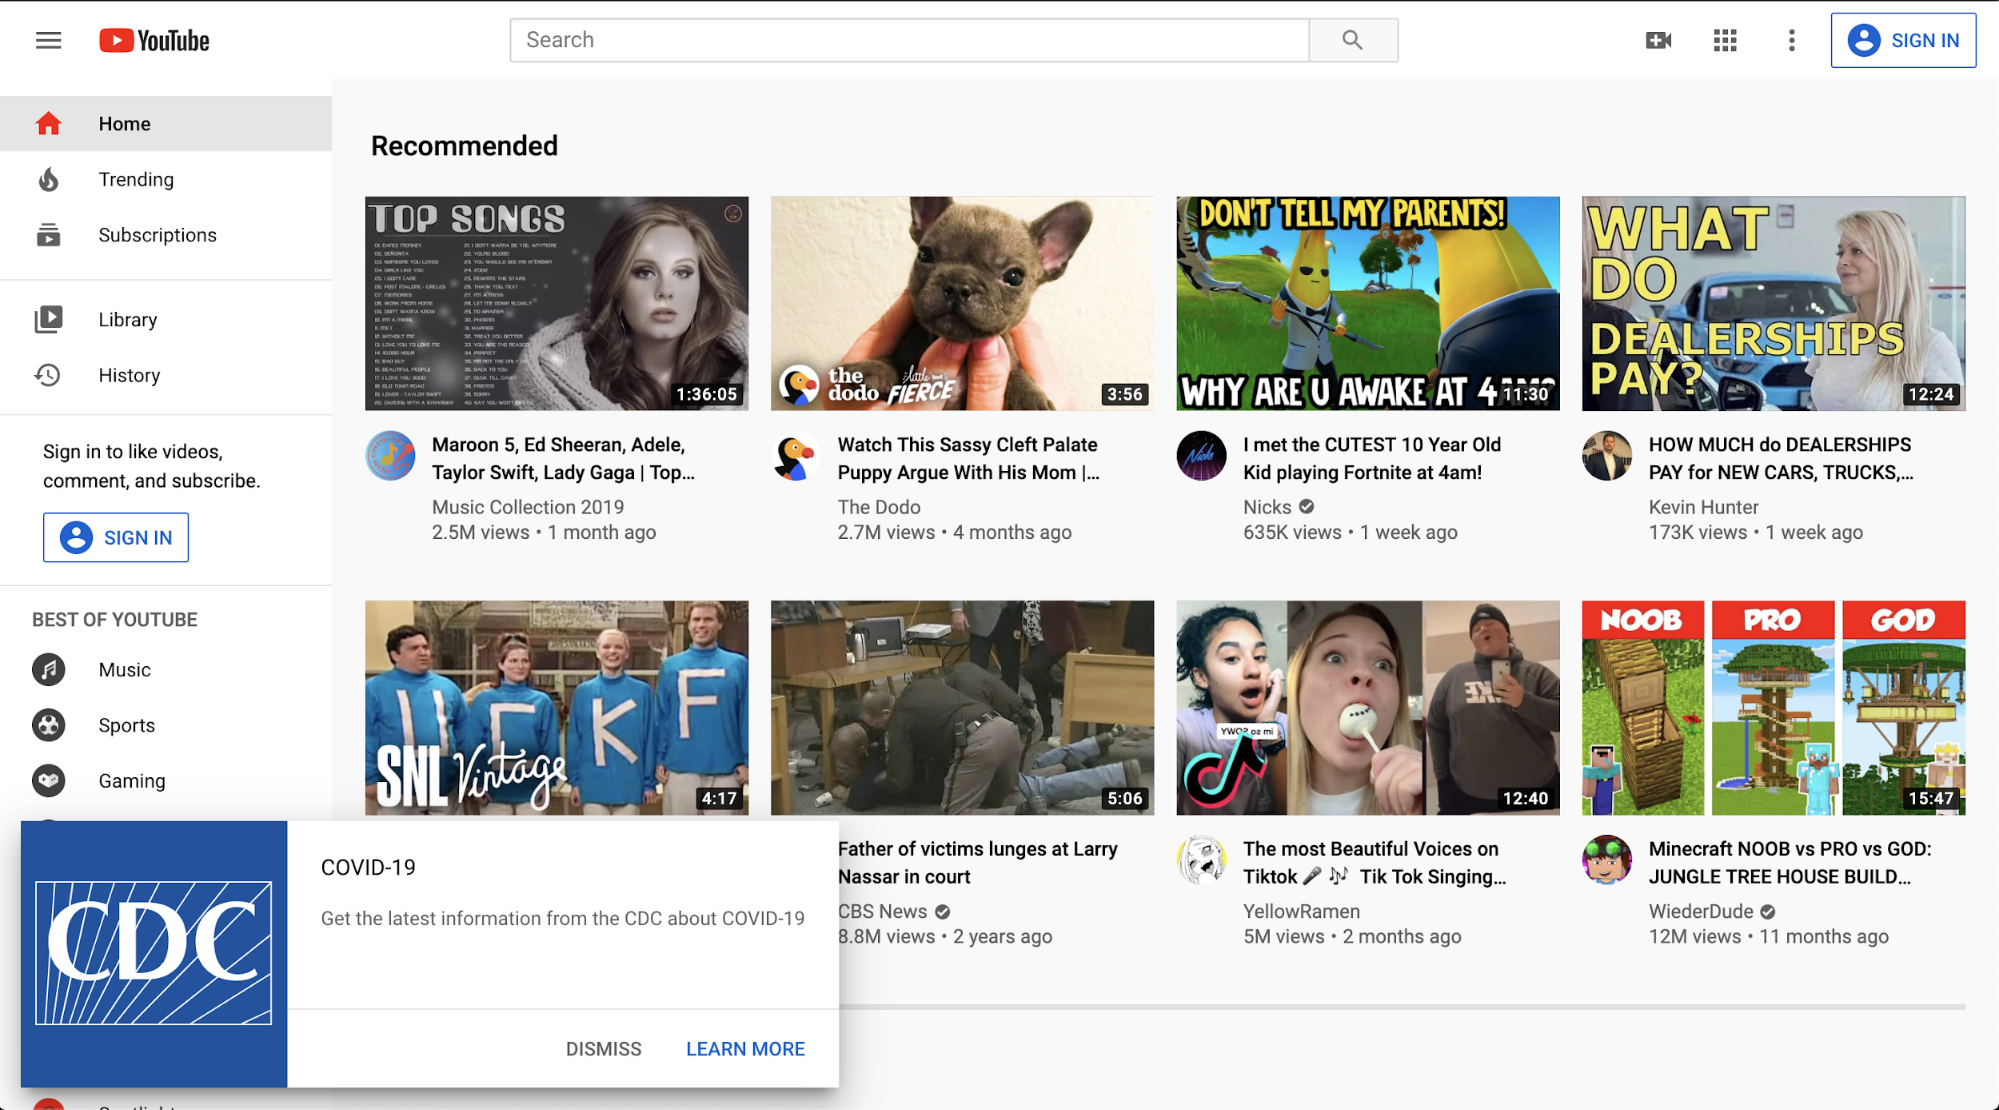Click LEARN MORE about COVID-19

745,1049
